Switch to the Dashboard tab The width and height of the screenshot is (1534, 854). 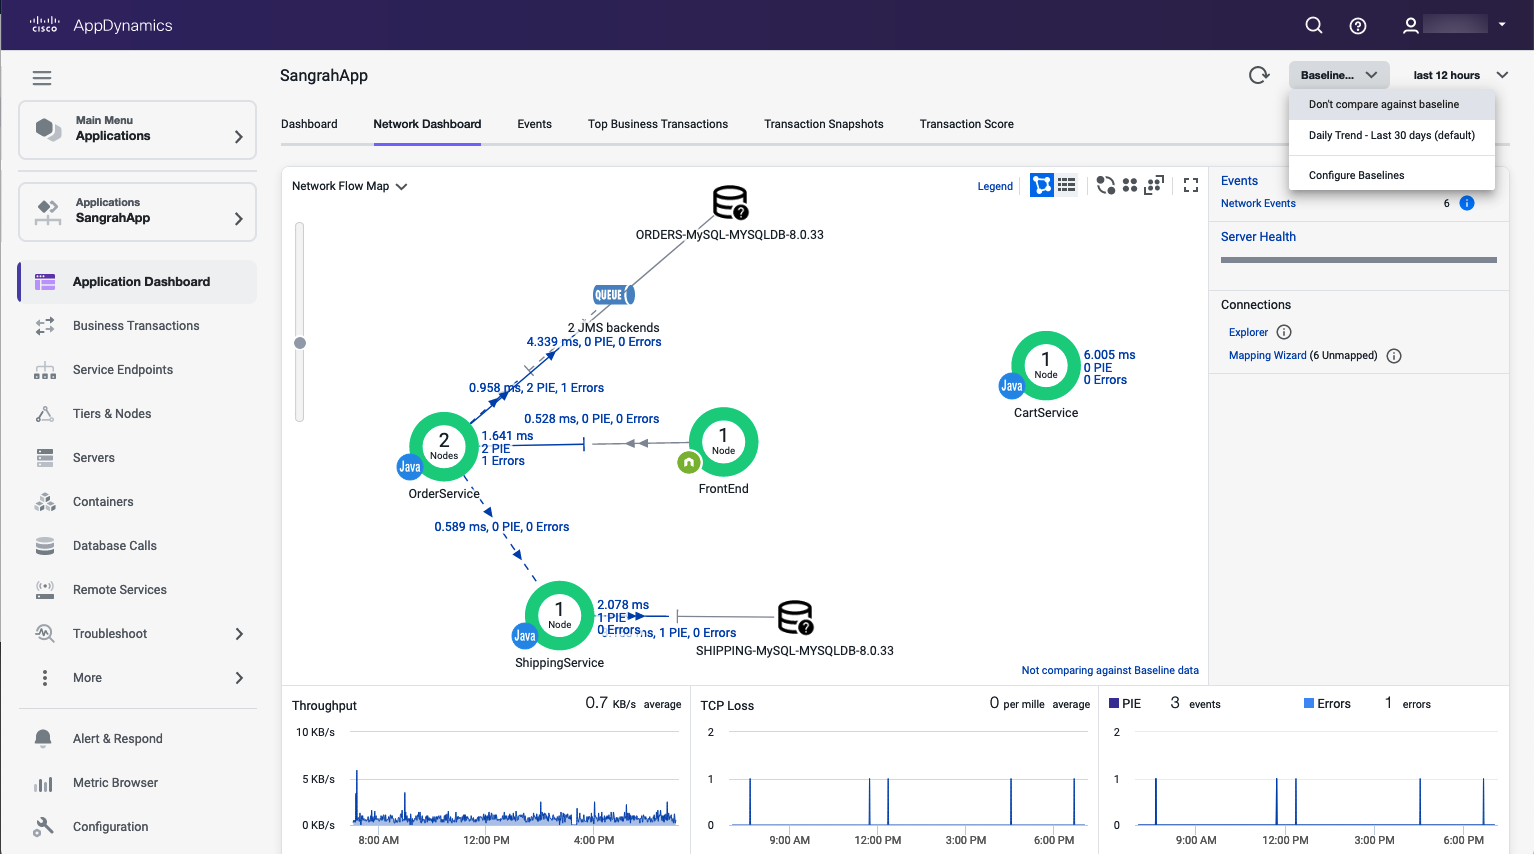coord(309,124)
